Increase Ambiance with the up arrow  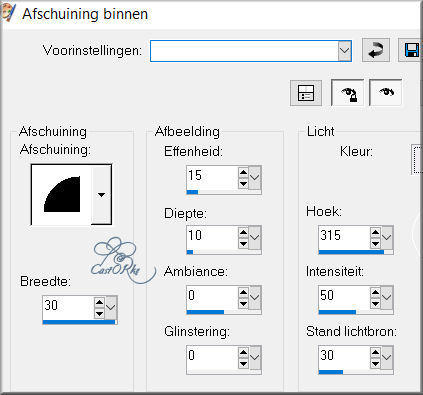tap(243, 292)
